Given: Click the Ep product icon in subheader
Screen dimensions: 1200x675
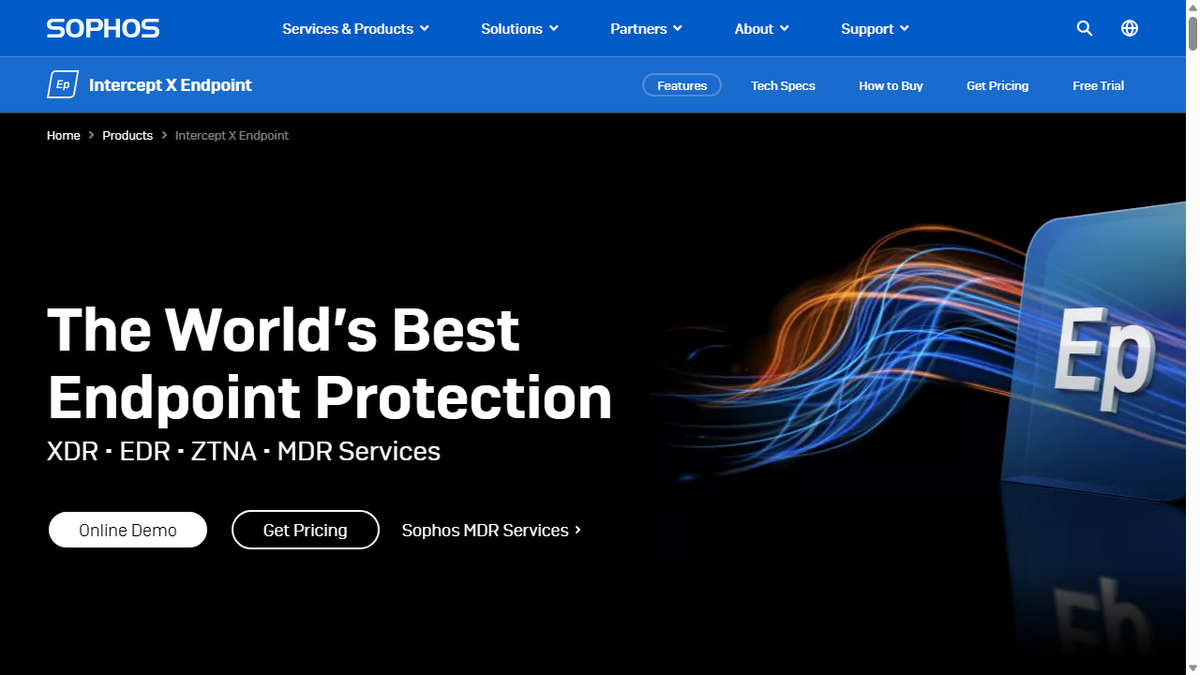Looking at the screenshot, I should click(62, 85).
